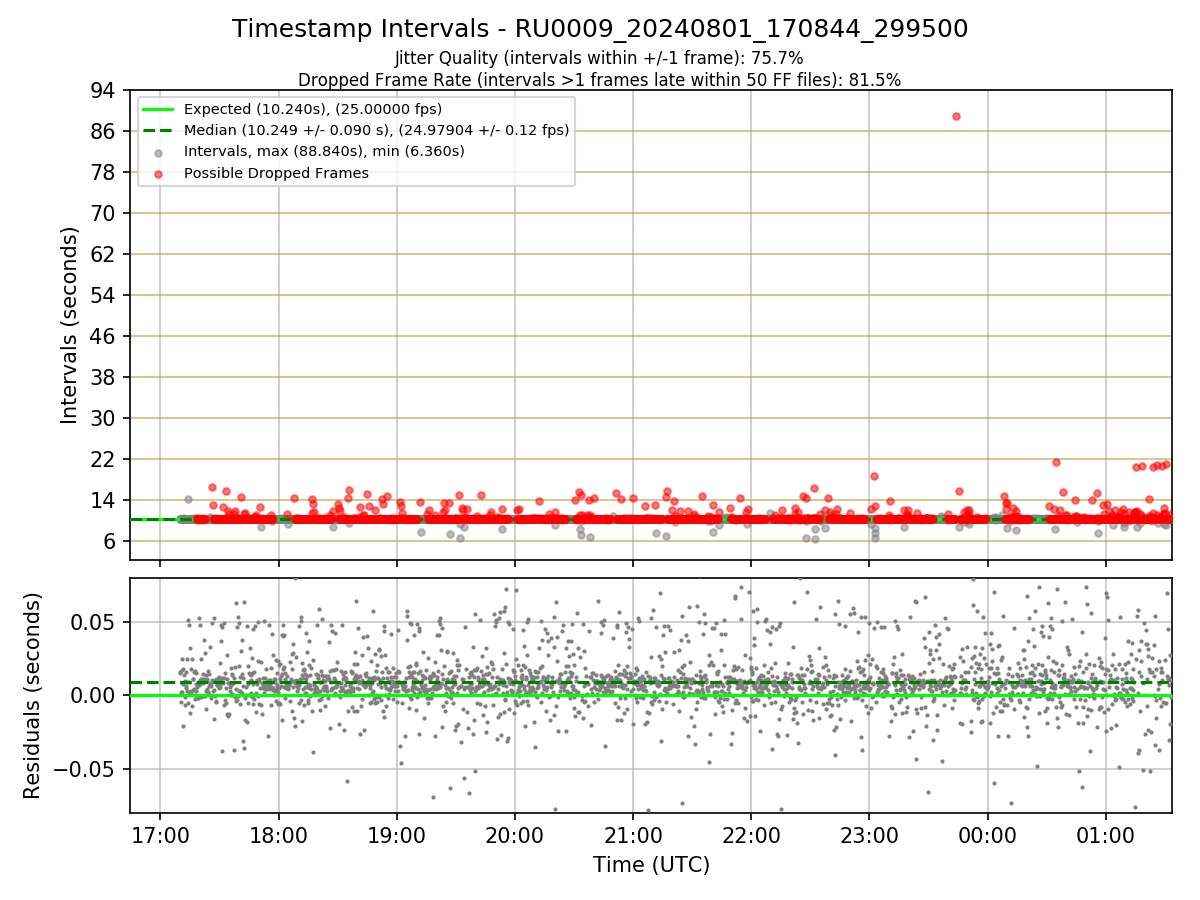Click the x-axis tick label '19:00'
The height and width of the screenshot is (900, 1200).
point(396,834)
